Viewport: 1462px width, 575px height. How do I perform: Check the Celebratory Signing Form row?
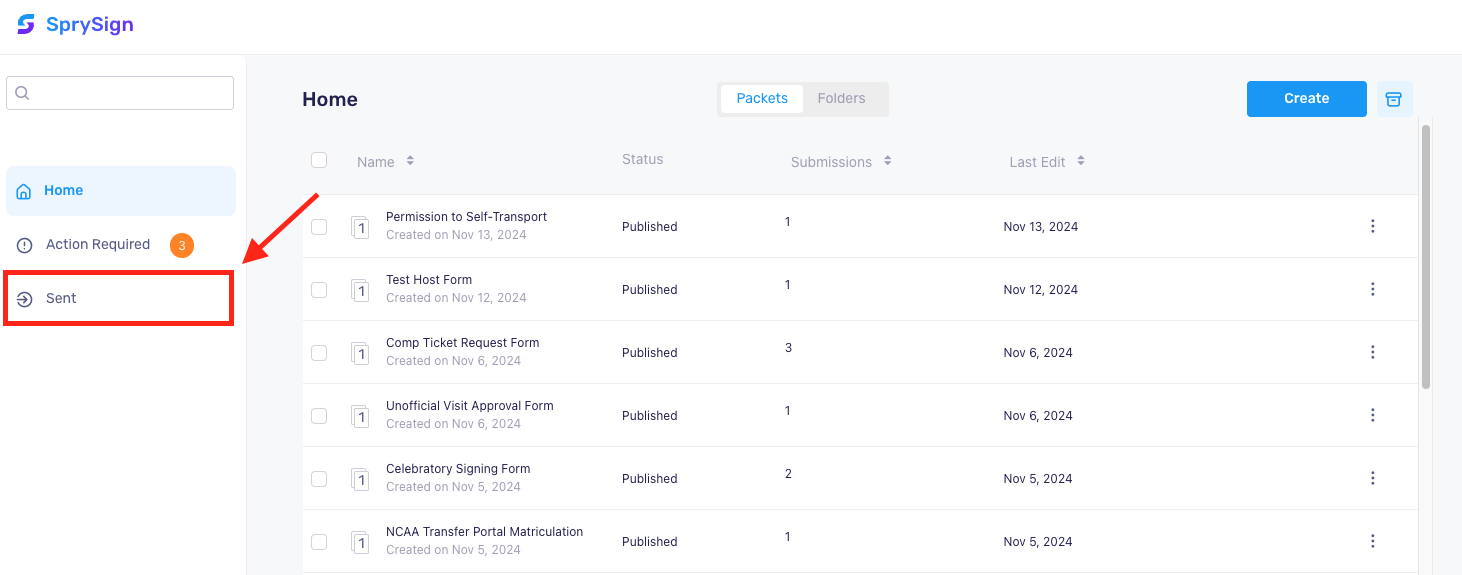click(x=319, y=479)
